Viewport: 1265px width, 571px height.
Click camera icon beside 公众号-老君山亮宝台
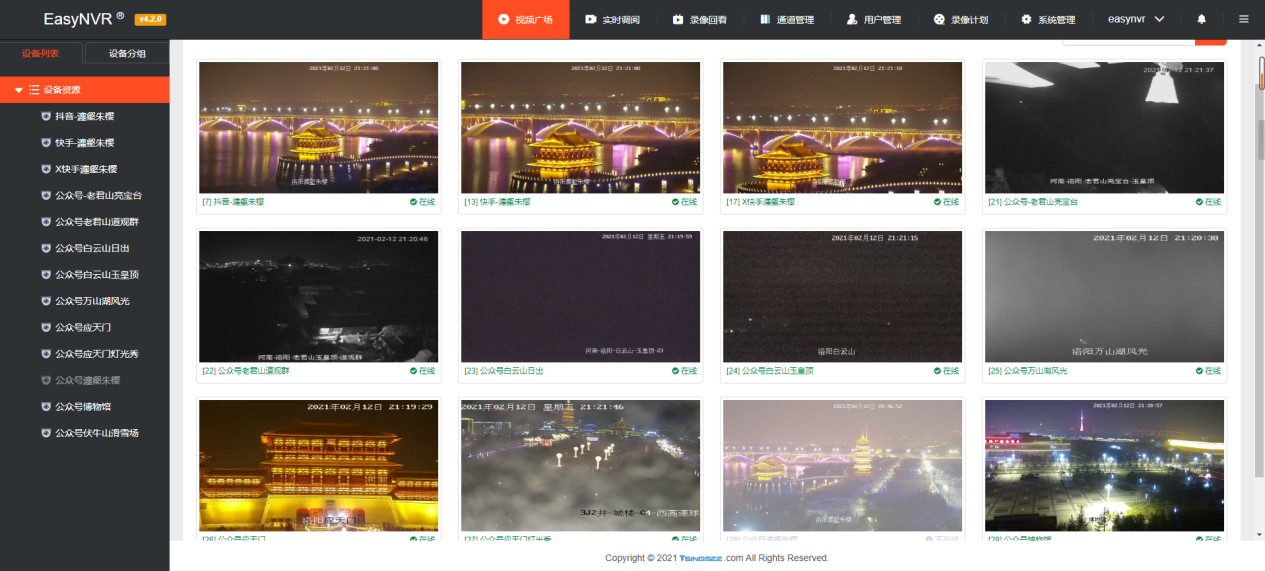(46, 195)
